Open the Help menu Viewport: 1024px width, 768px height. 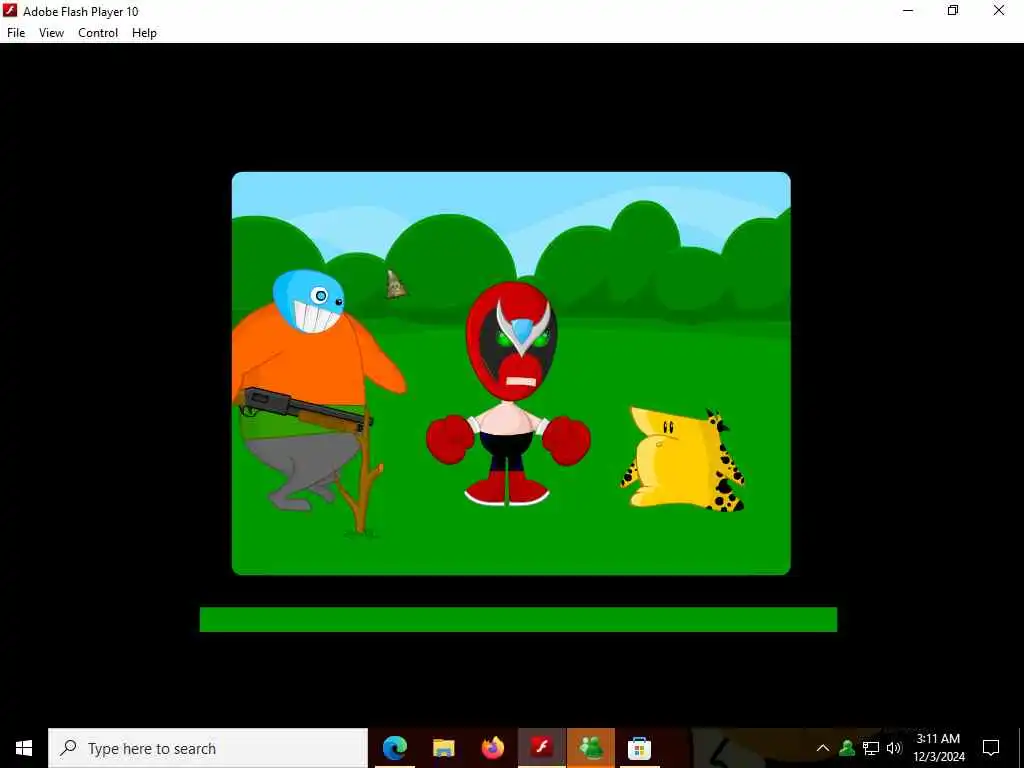[x=144, y=33]
